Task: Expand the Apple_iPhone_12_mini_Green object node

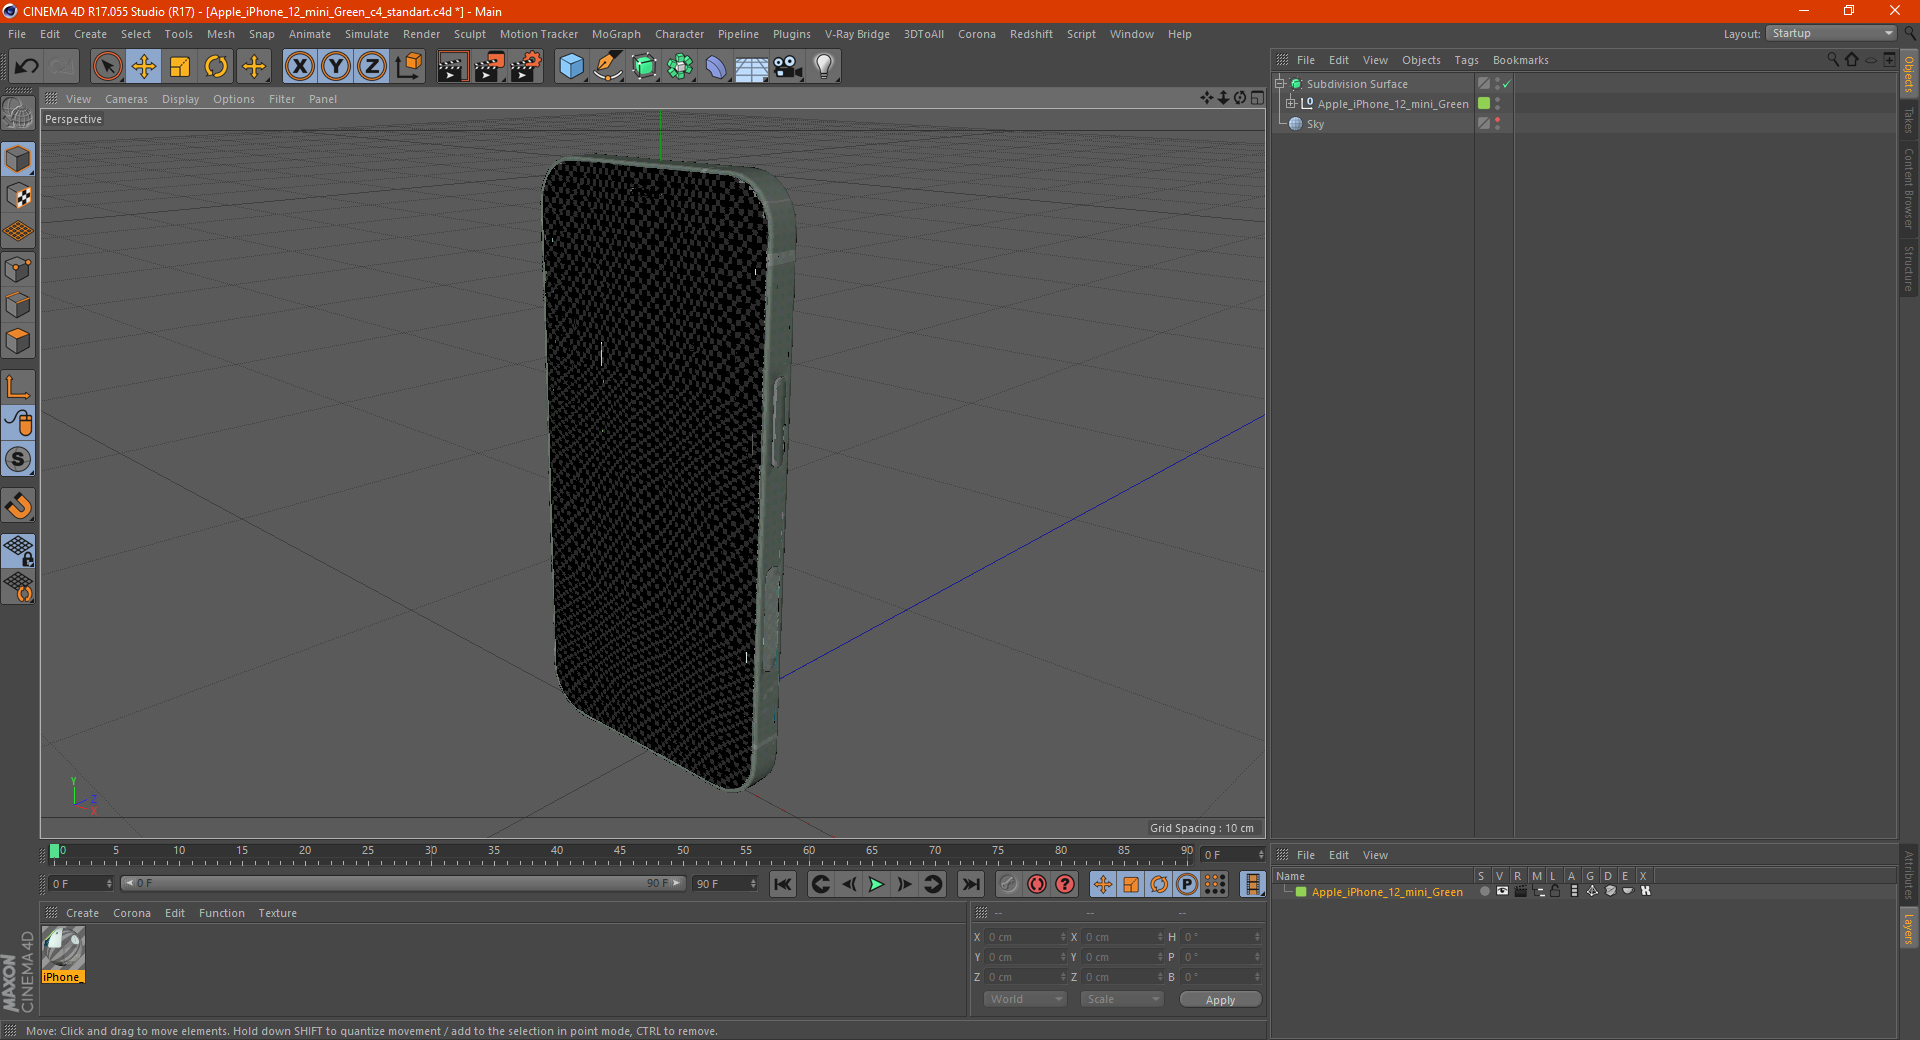Action: click(1291, 104)
